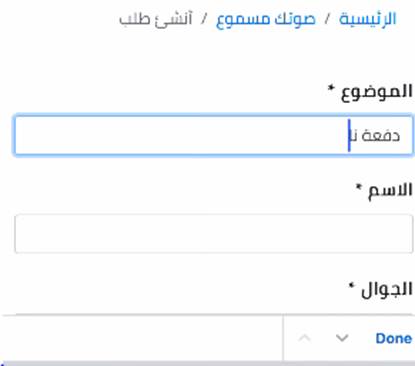415x366 pixels.
Task: Focus the الموضوع subject input field
Action: tap(213, 135)
